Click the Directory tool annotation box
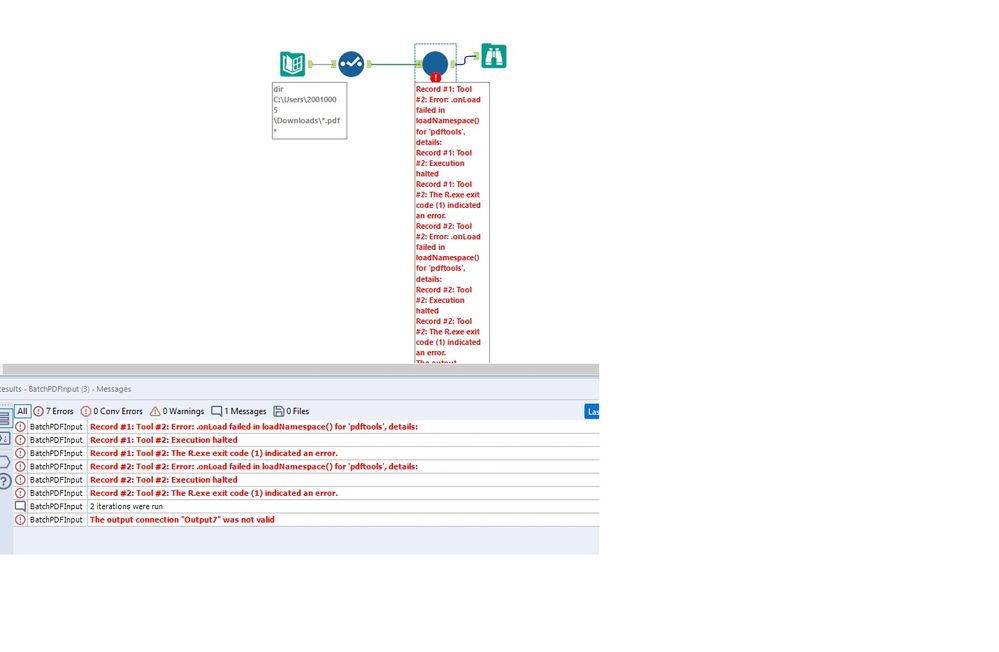999x652 pixels. 310,110
